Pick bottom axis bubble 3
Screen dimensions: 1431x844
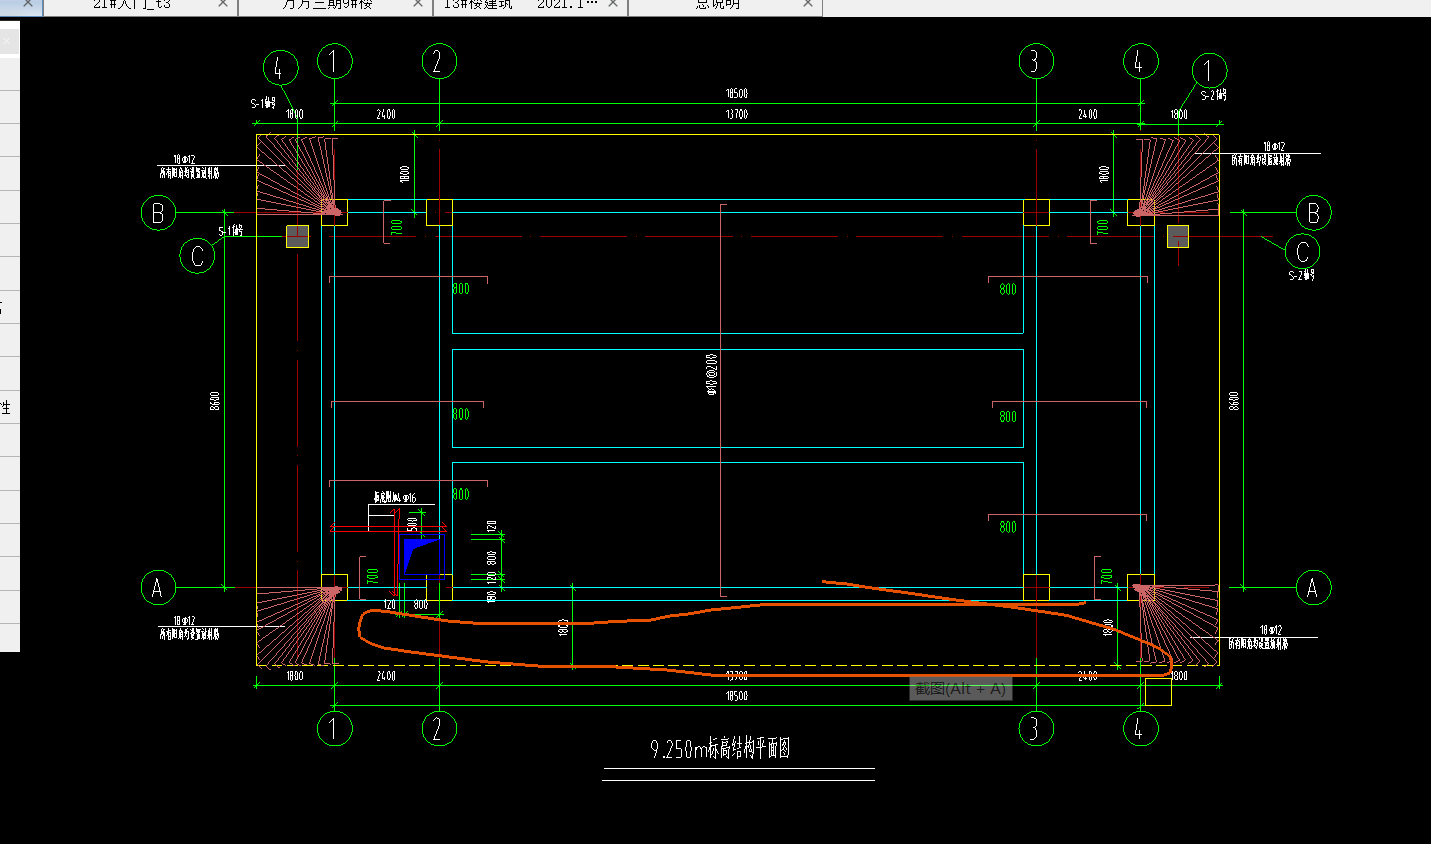pyautogui.click(x=1036, y=728)
